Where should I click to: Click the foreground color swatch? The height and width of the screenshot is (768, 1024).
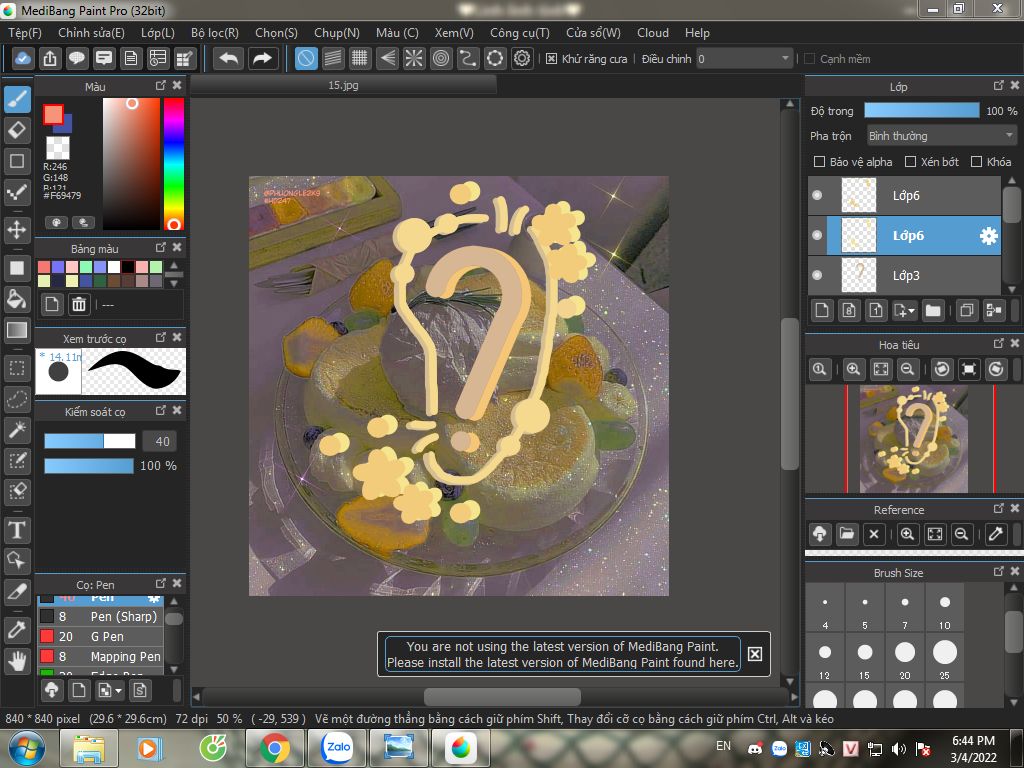[53, 115]
